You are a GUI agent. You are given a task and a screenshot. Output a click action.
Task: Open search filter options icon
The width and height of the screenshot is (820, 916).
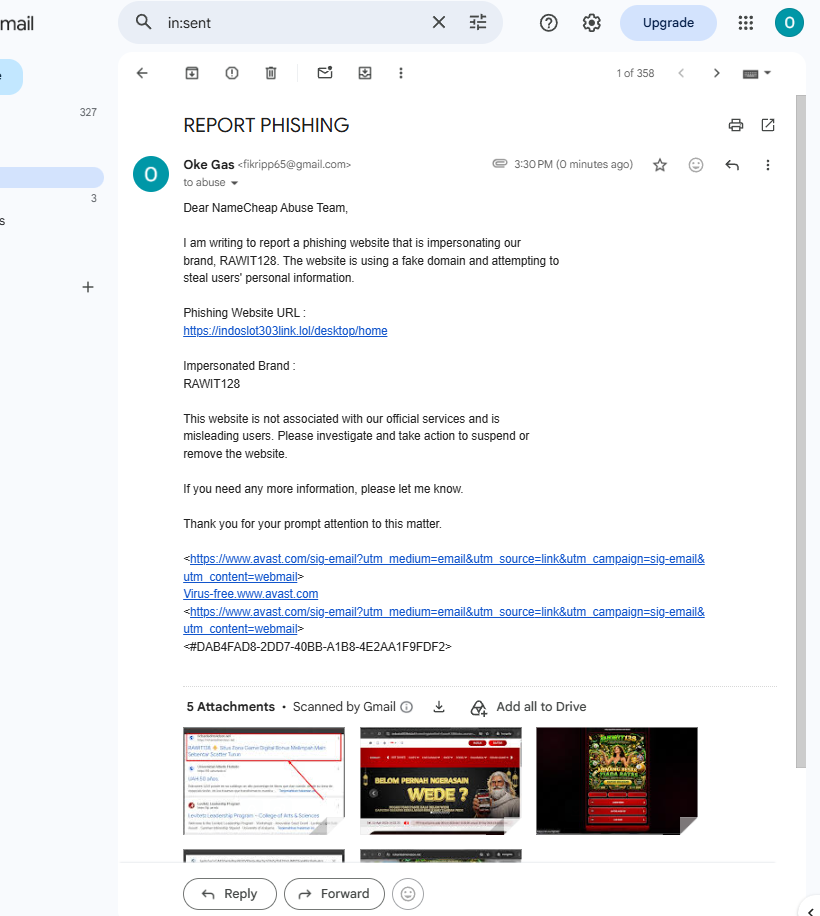478,22
